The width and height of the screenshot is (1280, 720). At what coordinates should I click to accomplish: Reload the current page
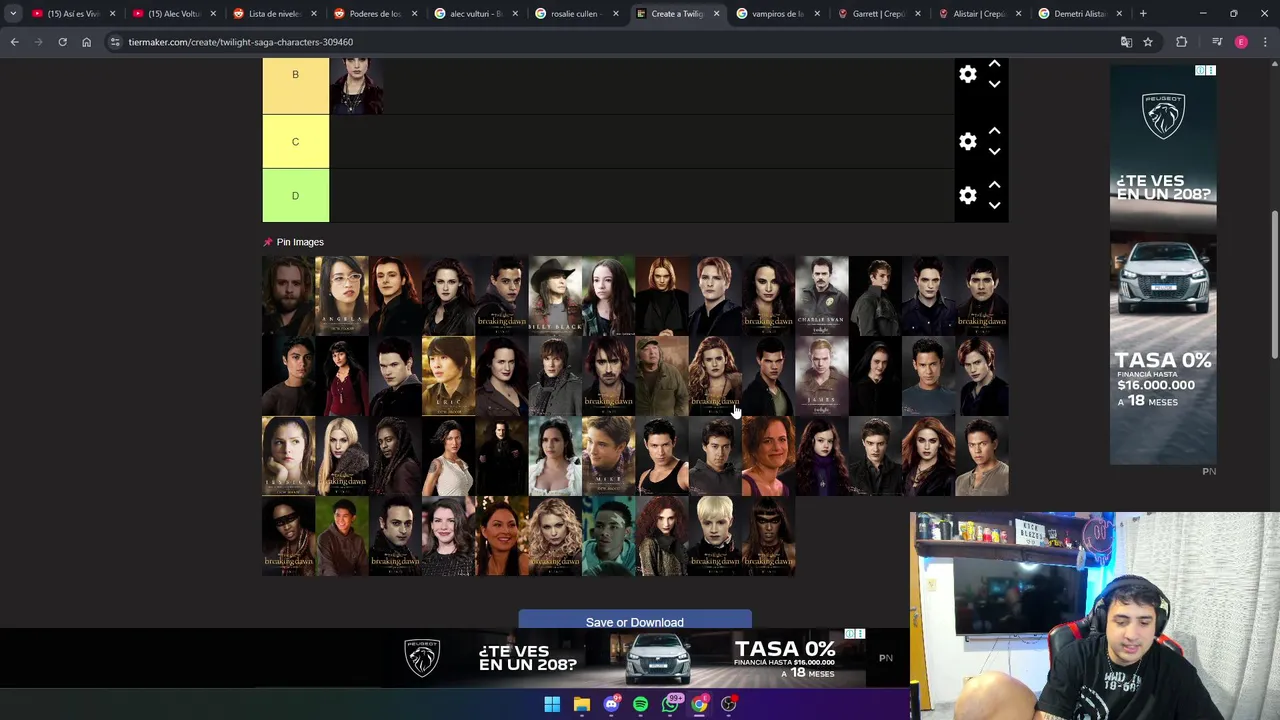click(62, 42)
